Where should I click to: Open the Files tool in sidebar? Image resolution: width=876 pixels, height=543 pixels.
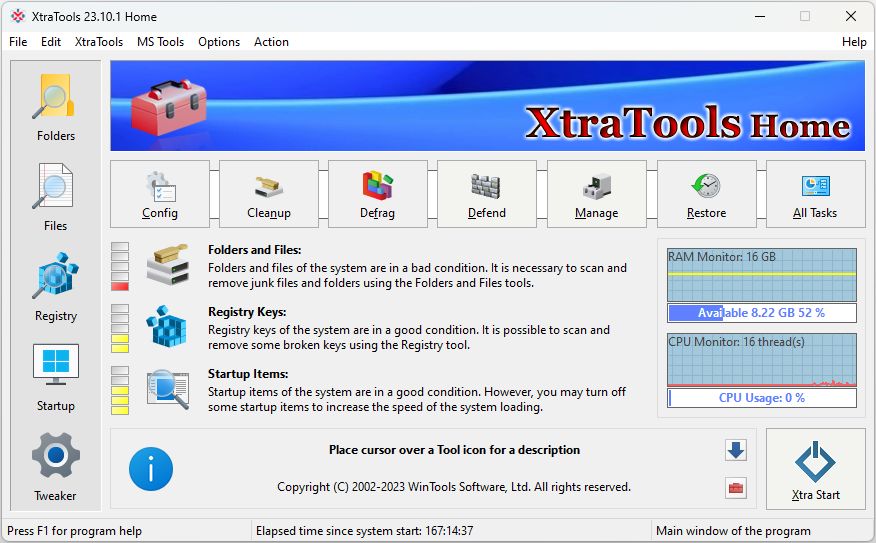pos(55,197)
